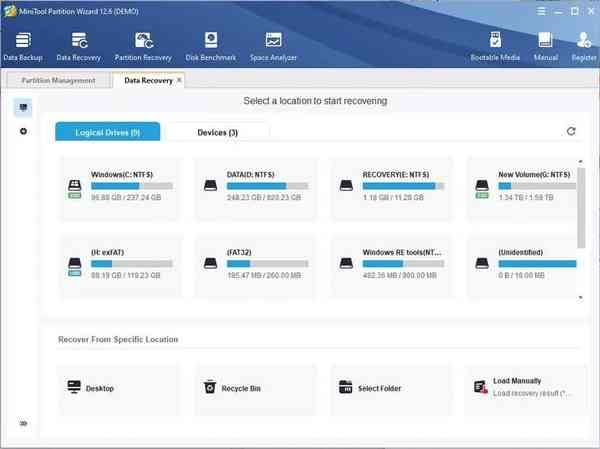Viewport: 600px width, 449px height.
Task: Click the drive list scroll down arrow
Action: point(581,297)
